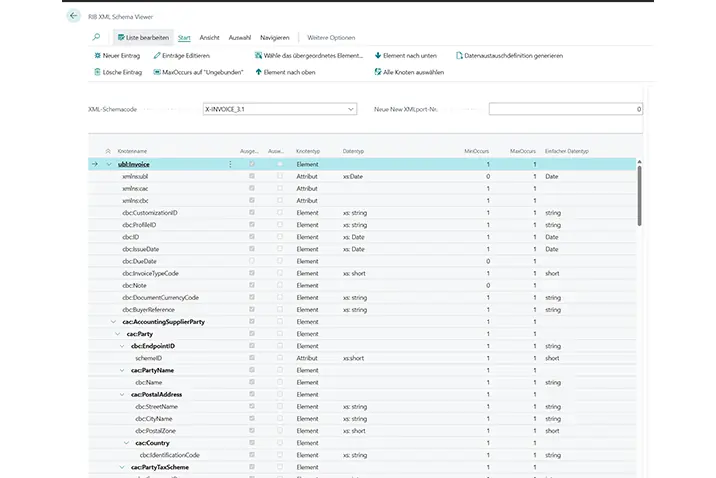Screen dimensions: 716x478
Task: Click the Neuer Eintrag star icon
Action: tap(97, 55)
